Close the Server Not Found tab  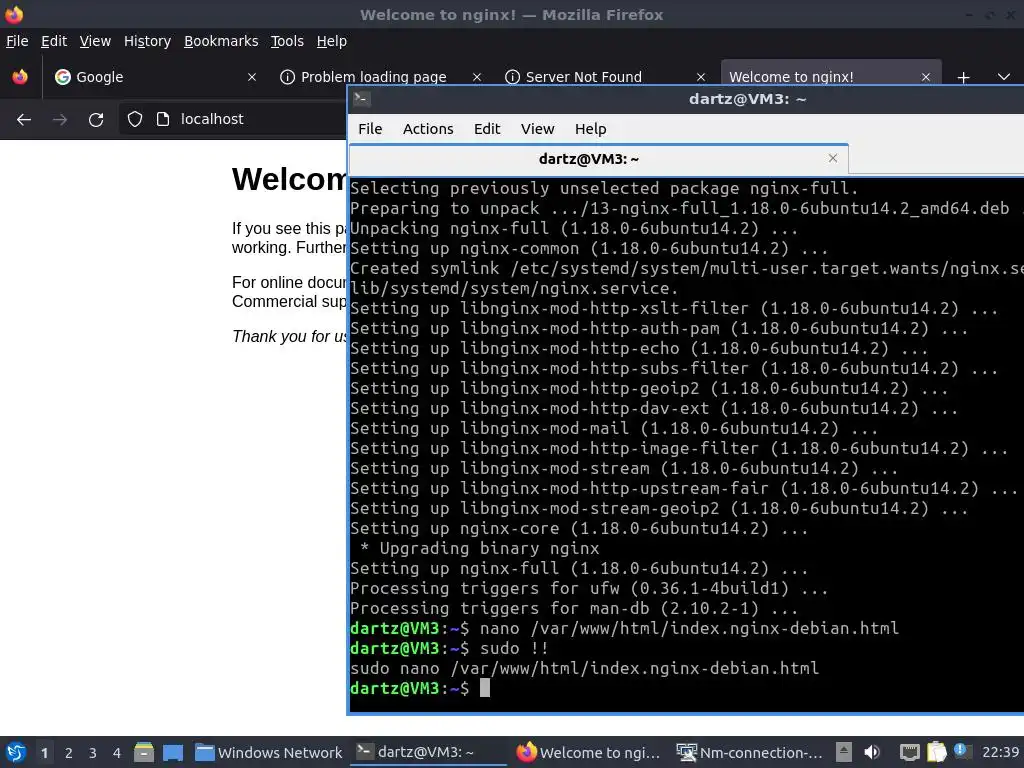click(x=701, y=77)
